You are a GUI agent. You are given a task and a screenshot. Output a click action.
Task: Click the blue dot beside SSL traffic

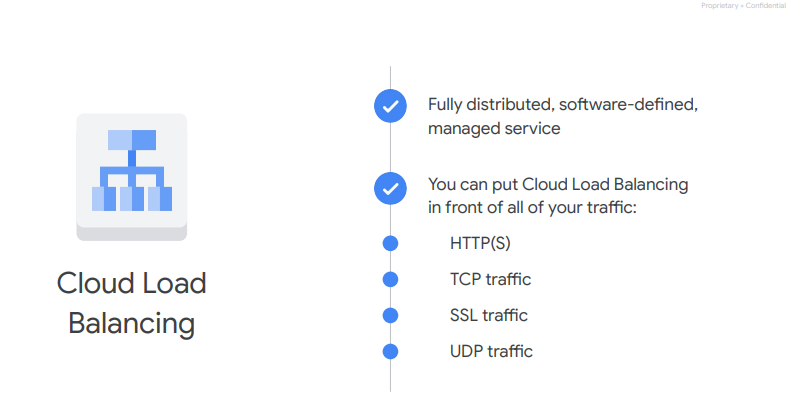[x=390, y=315]
